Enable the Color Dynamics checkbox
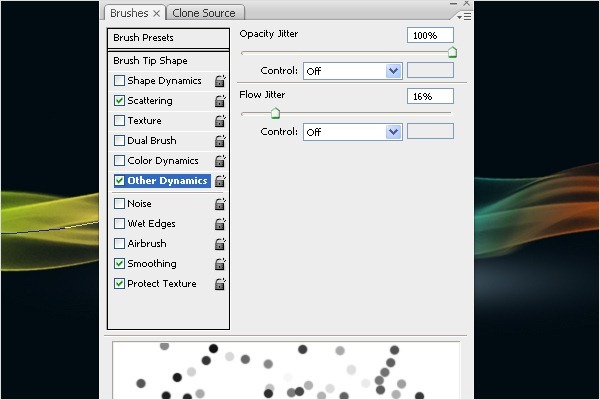This screenshot has width=600, height=400. tap(119, 160)
